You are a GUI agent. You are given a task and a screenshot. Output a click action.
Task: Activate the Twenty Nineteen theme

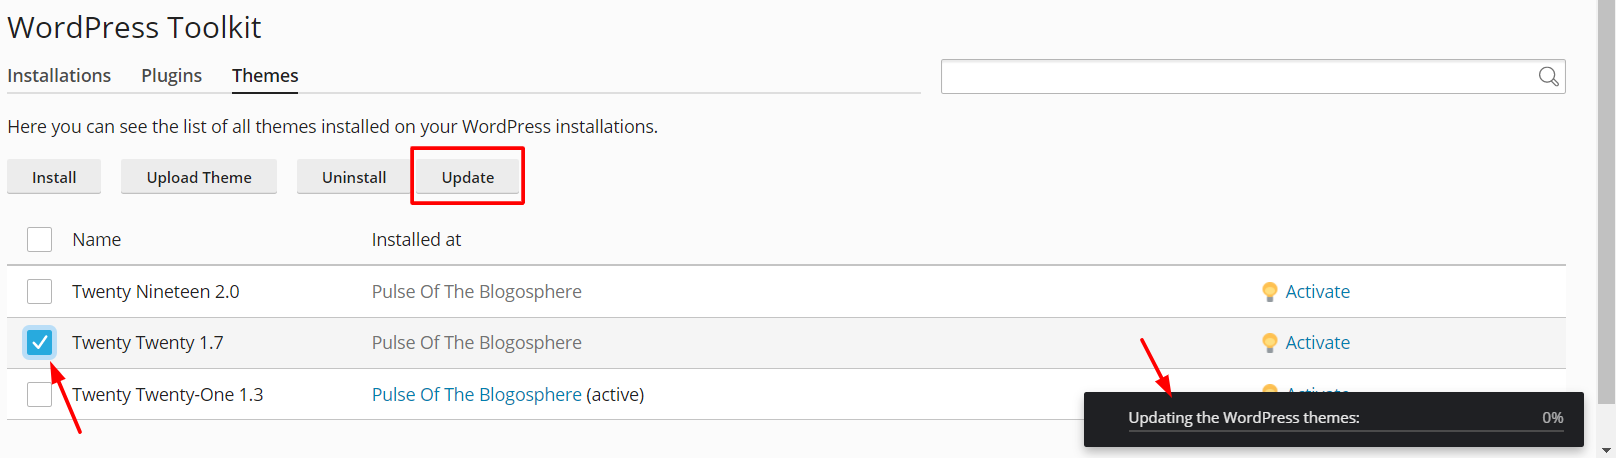coord(1317,292)
